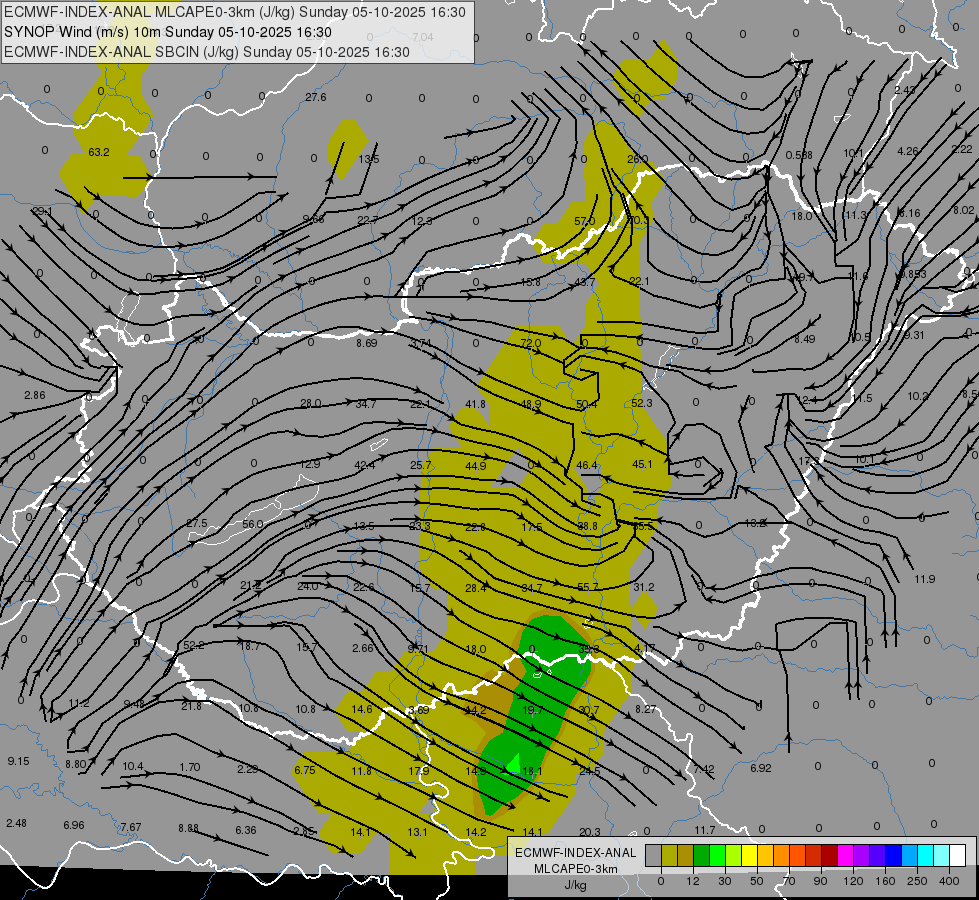Click the map value '6.92'
The image size is (979, 900).
(x=760, y=768)
